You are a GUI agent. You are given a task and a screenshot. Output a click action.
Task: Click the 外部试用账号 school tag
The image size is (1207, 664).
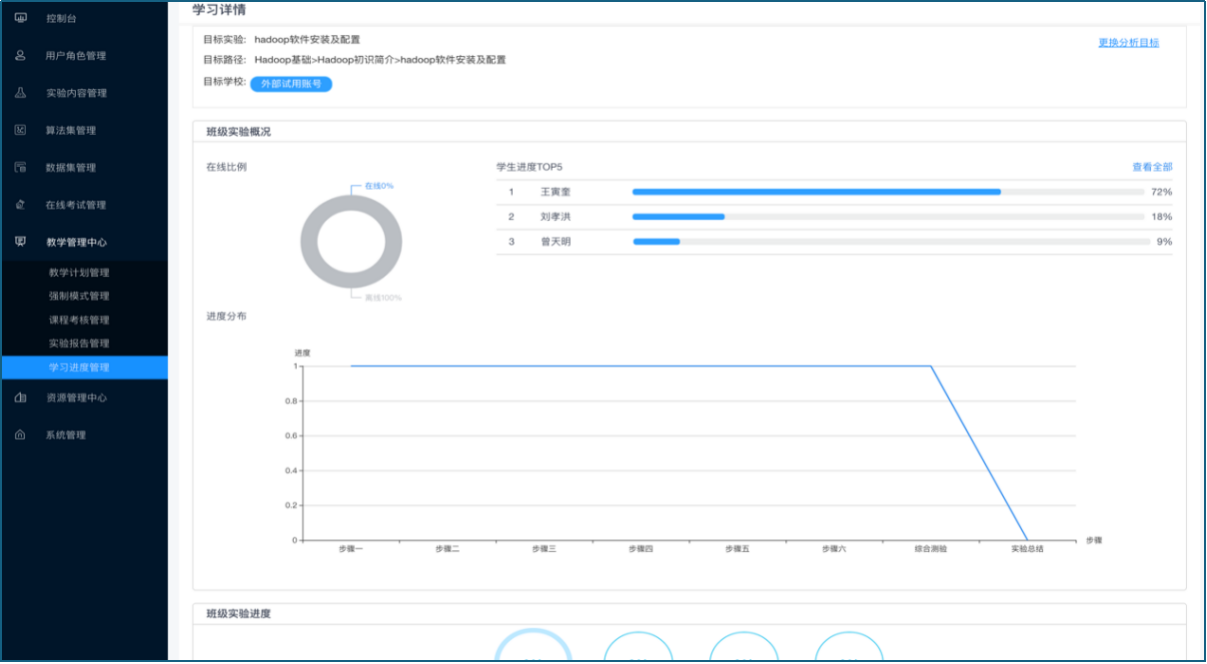click(x=291, y=84)
